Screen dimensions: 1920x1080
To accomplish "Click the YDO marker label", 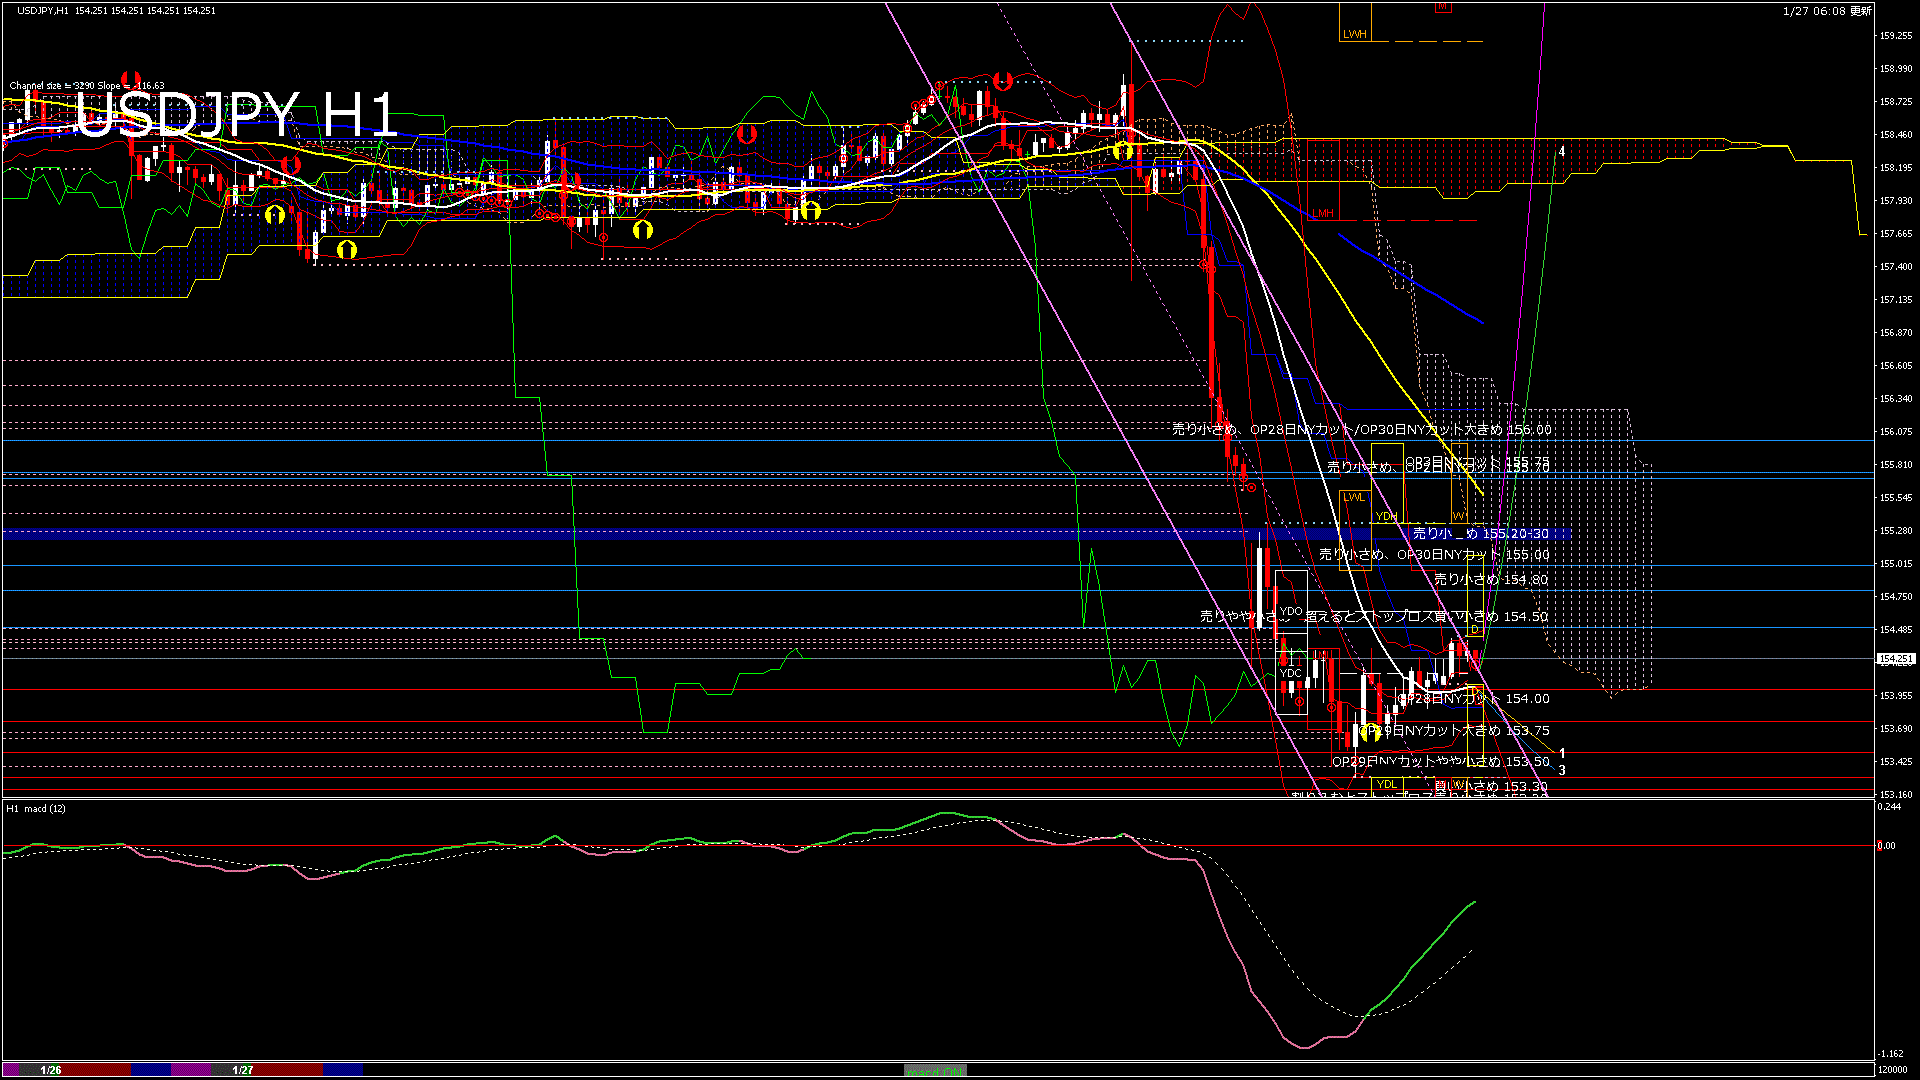I will tap(1291, 611).
